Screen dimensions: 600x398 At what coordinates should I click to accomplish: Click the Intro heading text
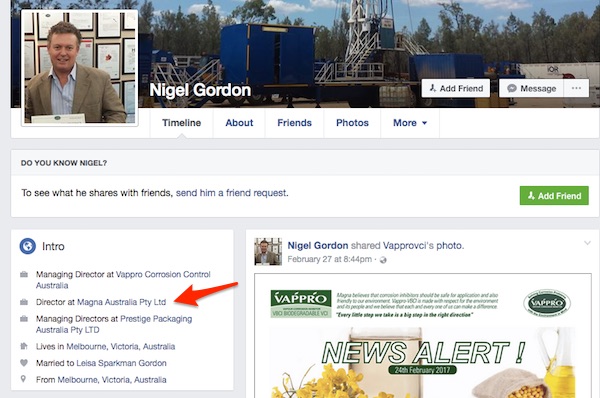pyautogui.click(x=53, y=246)
